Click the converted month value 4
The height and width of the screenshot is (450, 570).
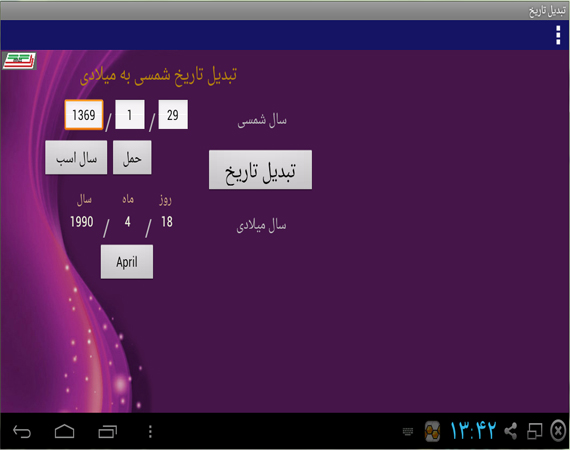click(127, 222)
